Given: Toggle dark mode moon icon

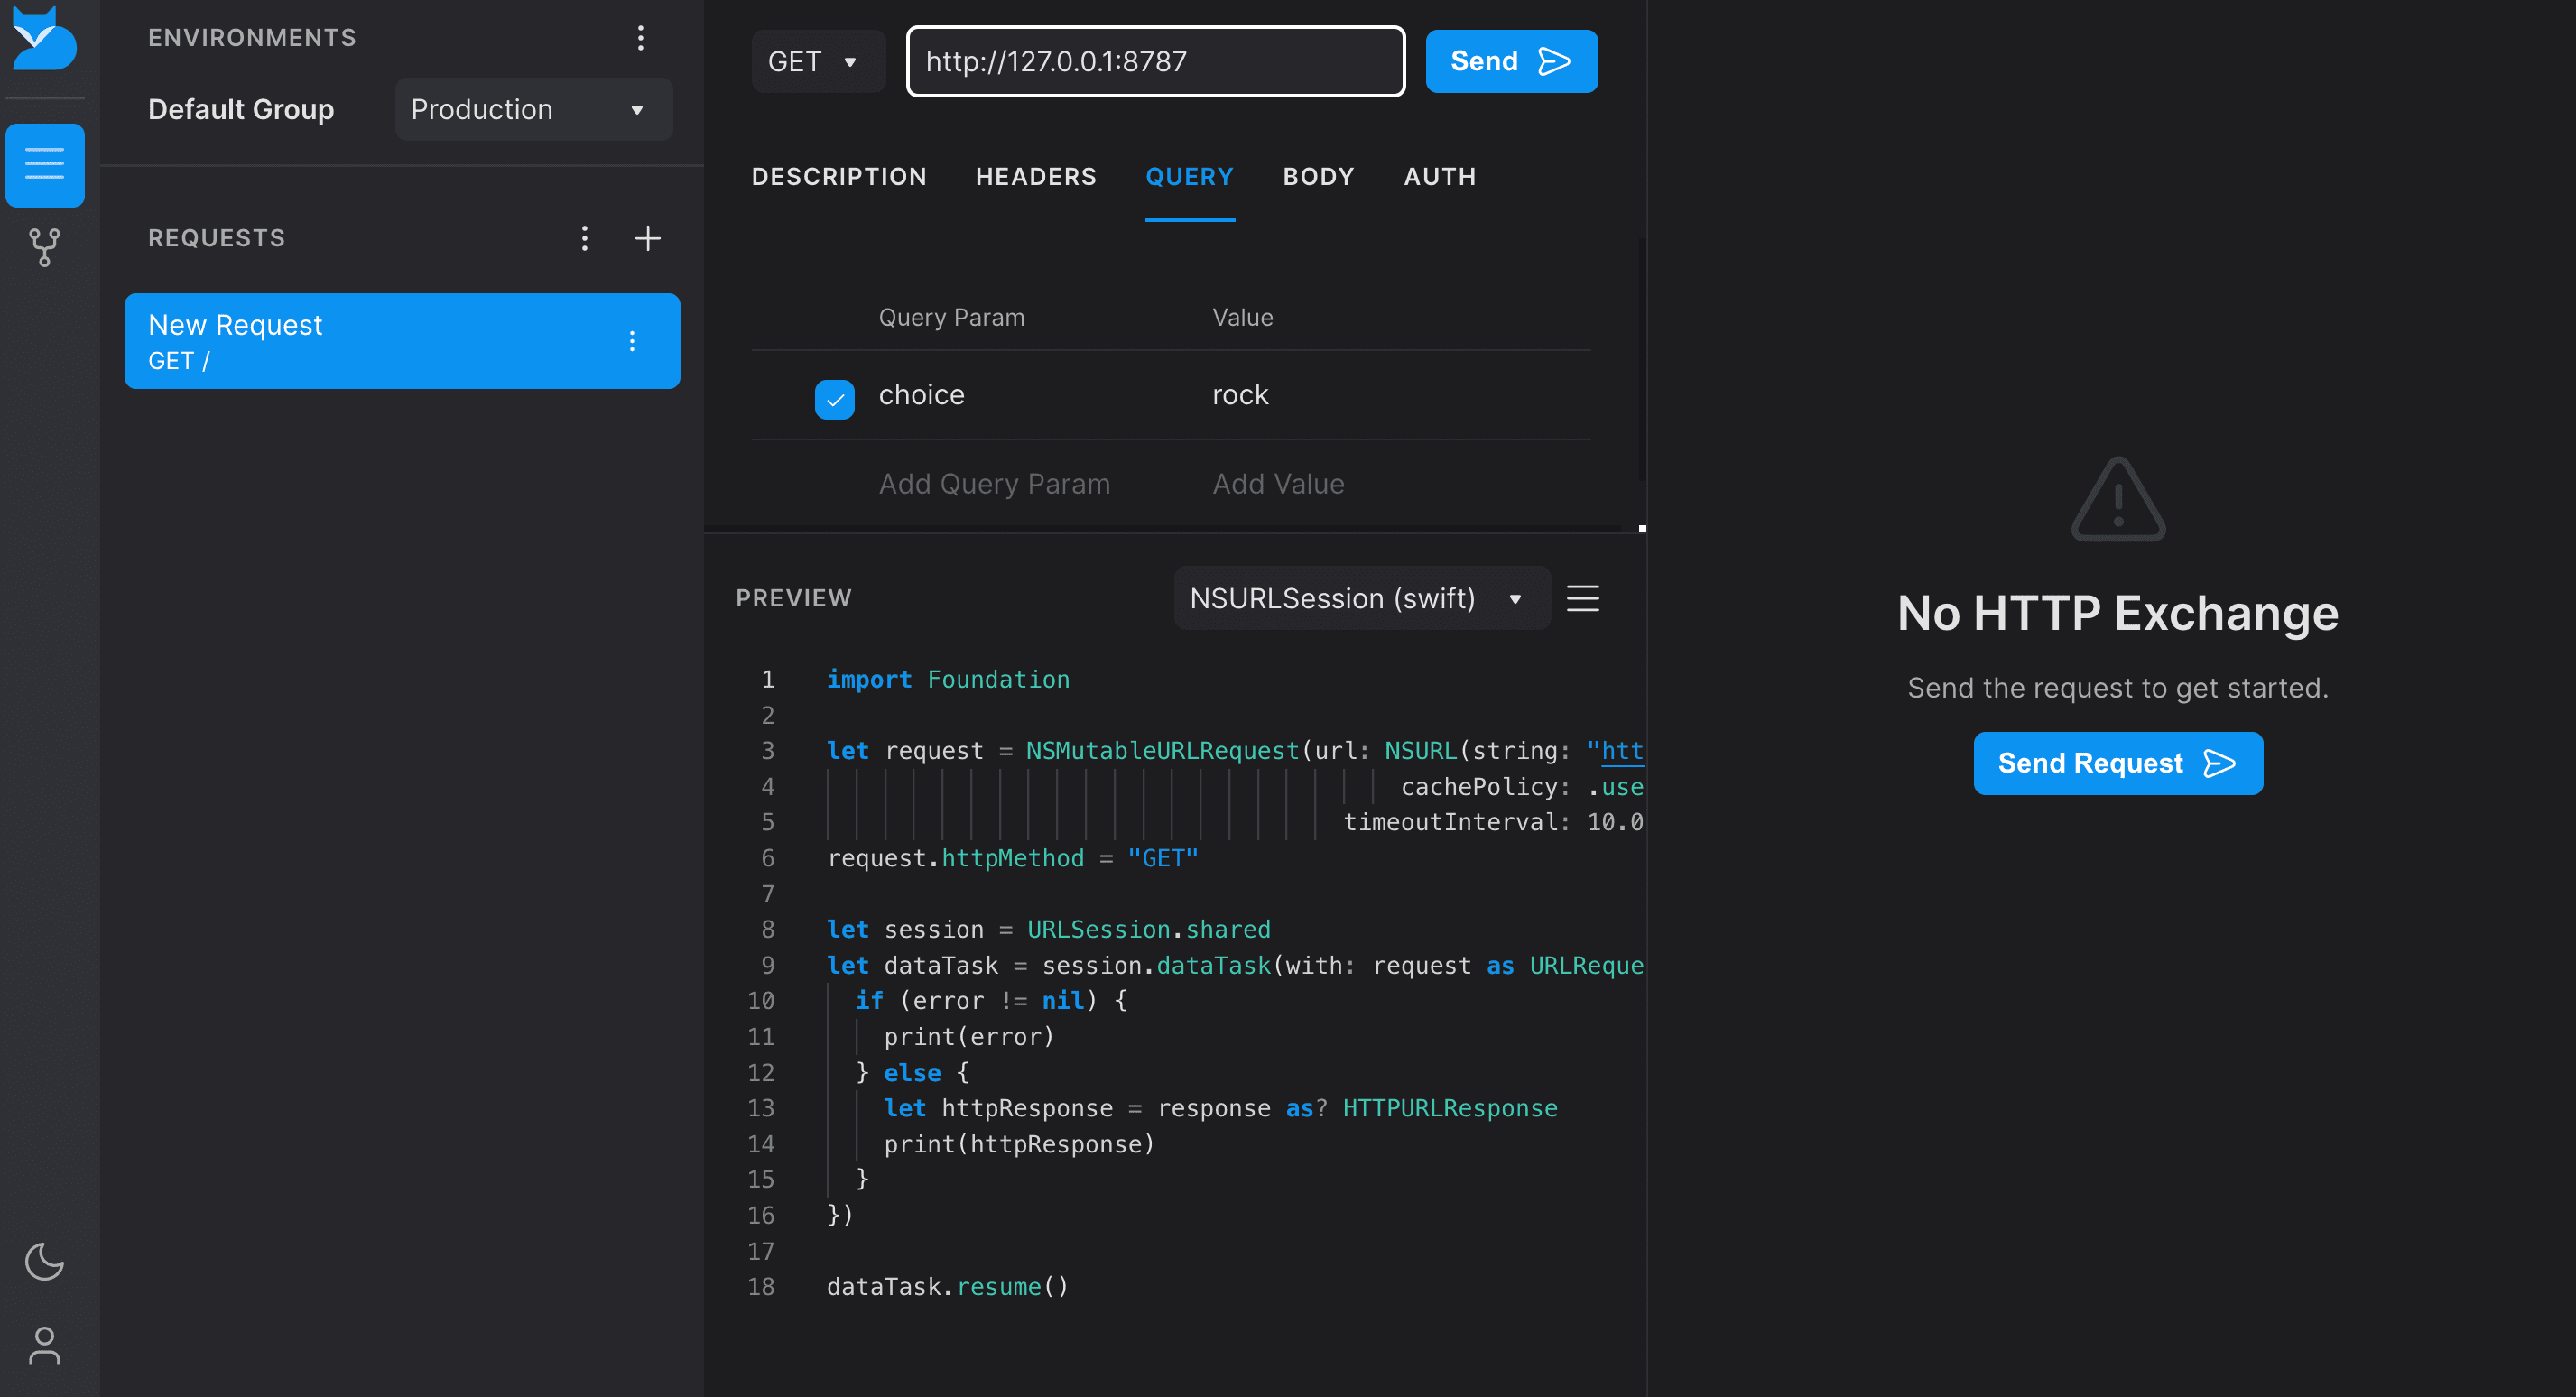Looking at the screenshot, I should point(44,1261).
